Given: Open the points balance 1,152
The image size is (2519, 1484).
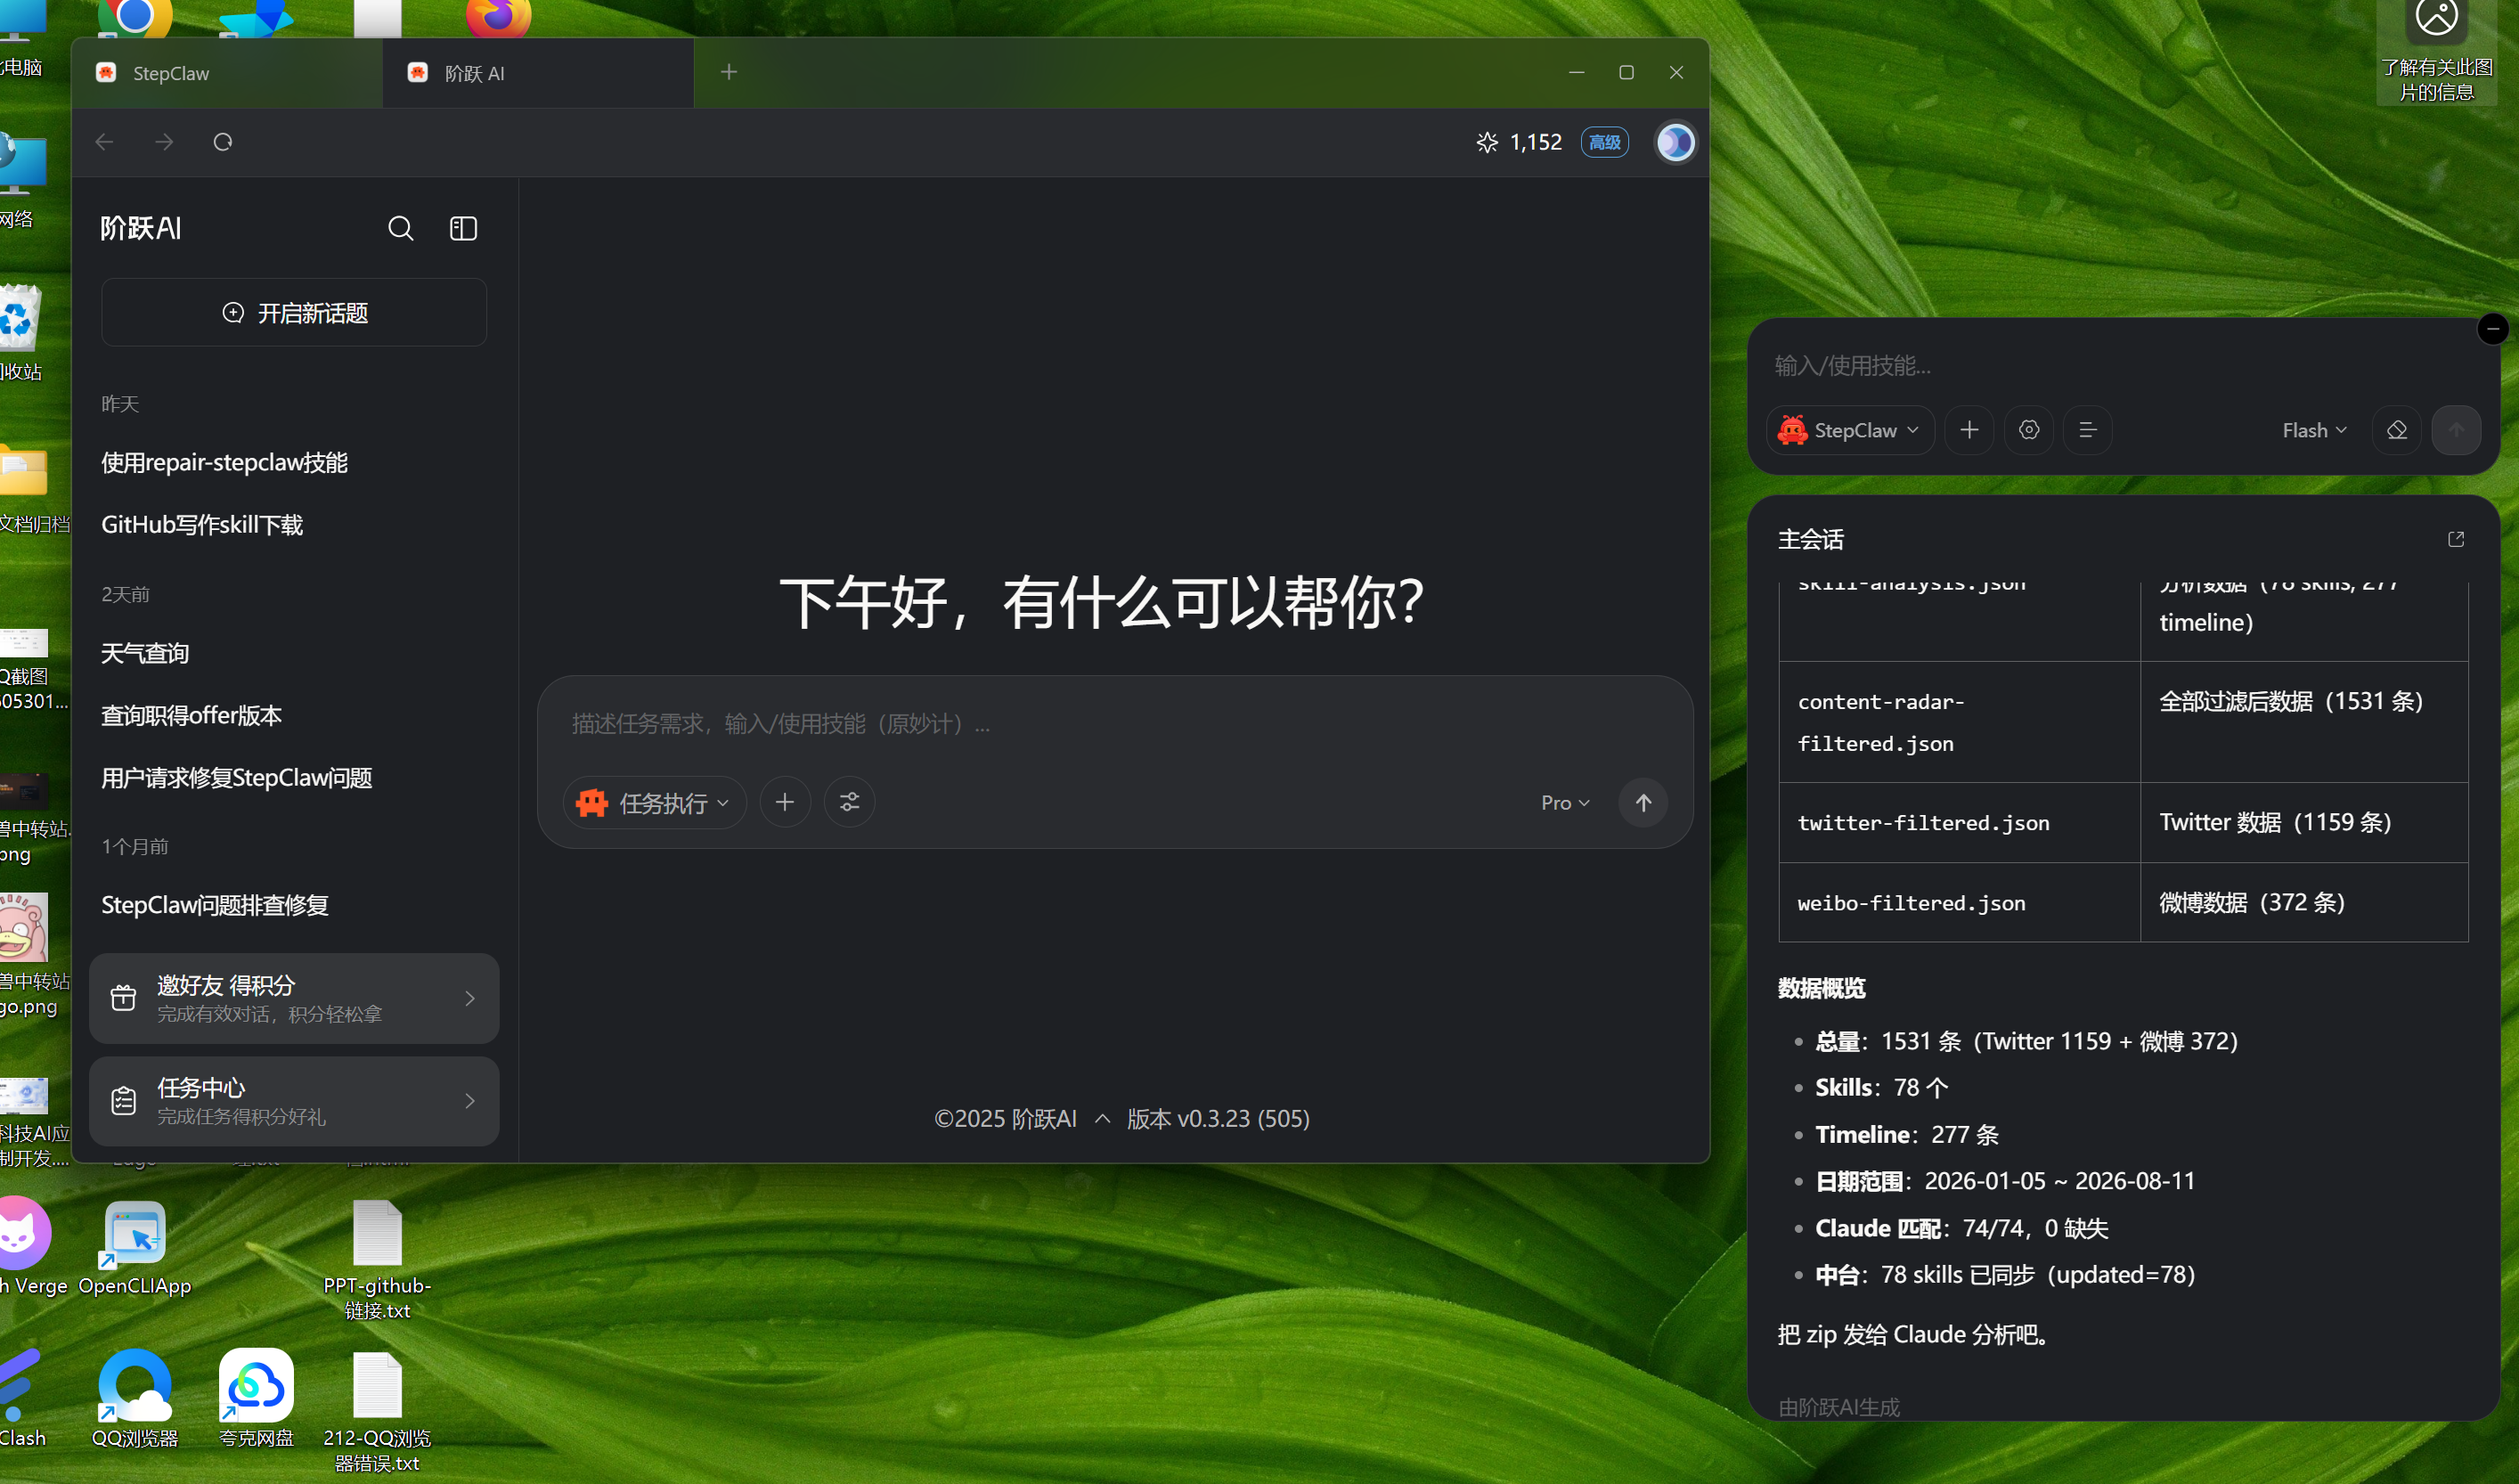Looking at the screenshot, I should click(x=1518, y=142).
